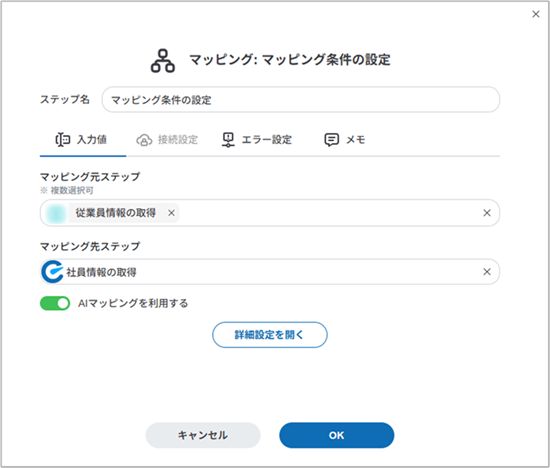This screenshot has height=468, width=550.
Task: Switch to the 入力値 tab
Action: (83, 140)
